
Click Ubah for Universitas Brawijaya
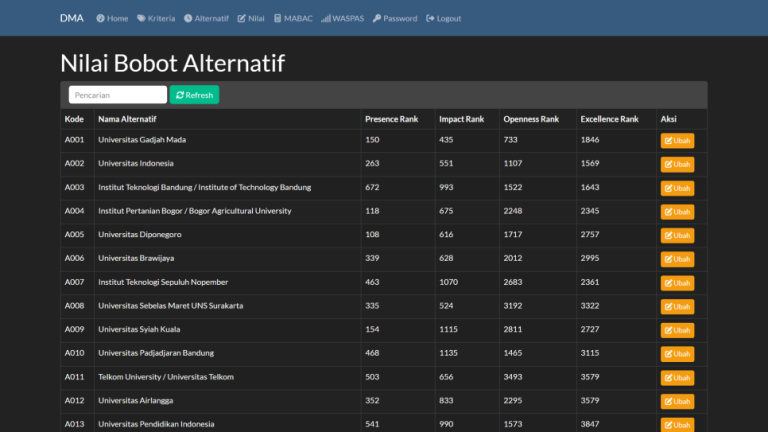point(677,259)
